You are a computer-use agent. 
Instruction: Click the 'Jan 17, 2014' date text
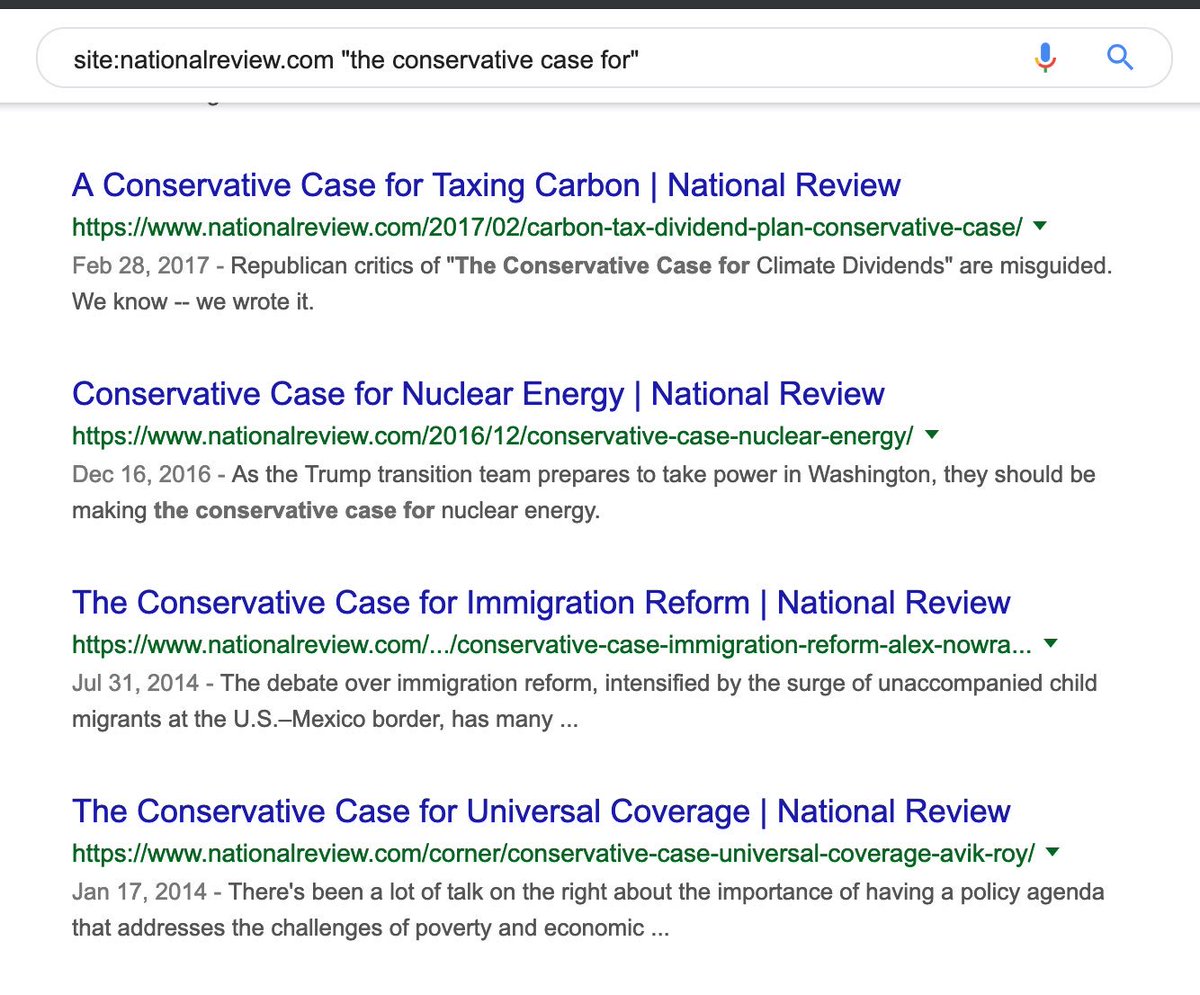tap(139, 892)
